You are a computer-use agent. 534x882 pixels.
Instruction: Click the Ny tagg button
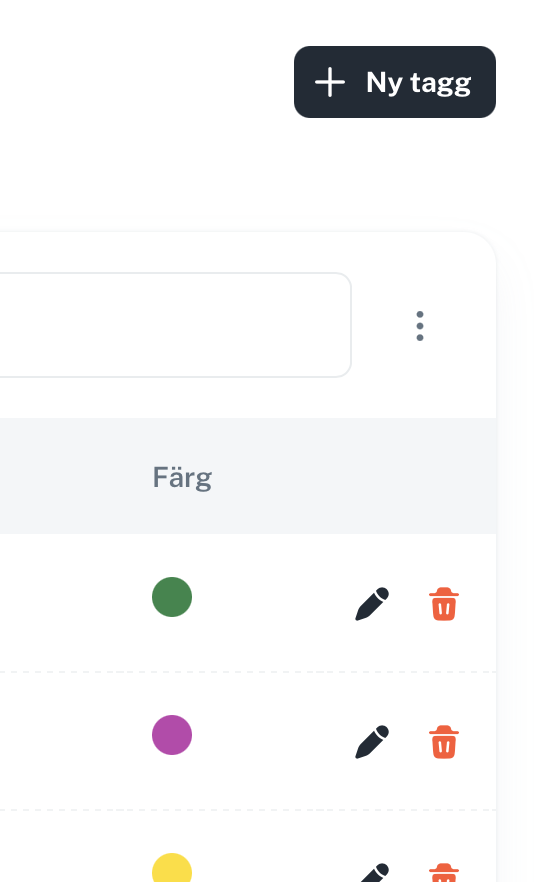tap(394, 82)
